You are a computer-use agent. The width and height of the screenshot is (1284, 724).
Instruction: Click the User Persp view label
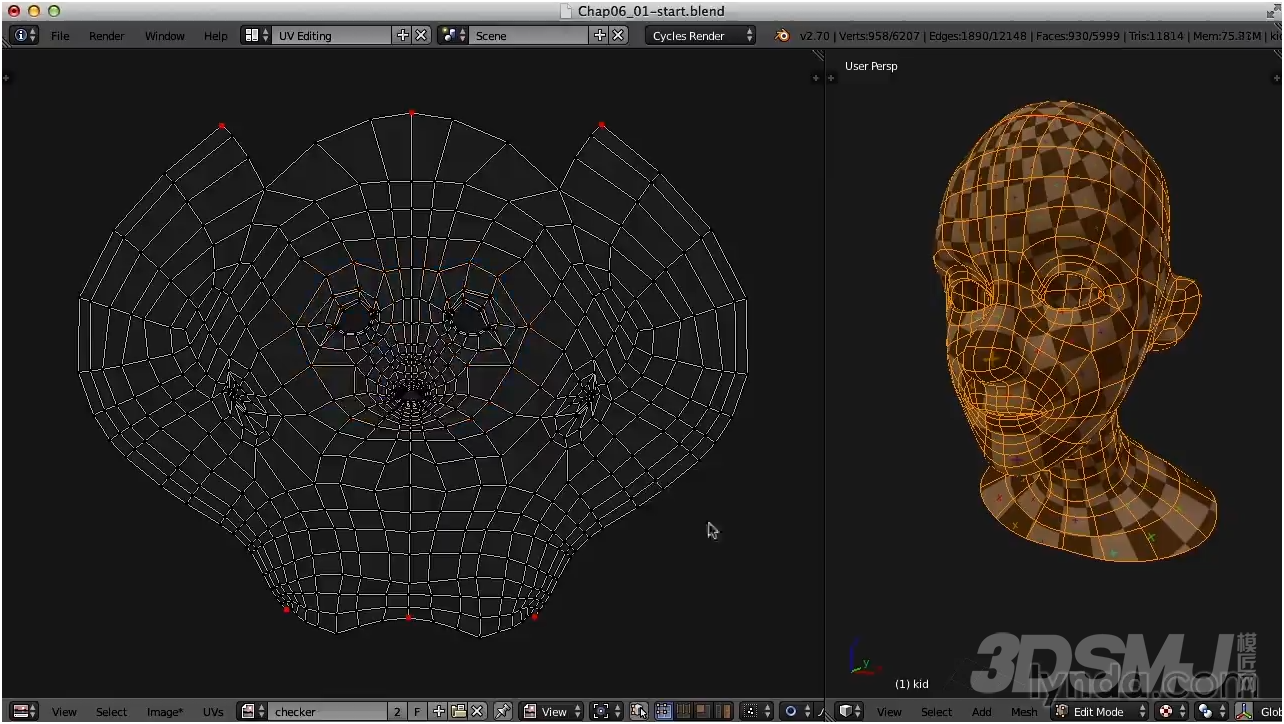(x=871, y=66)
